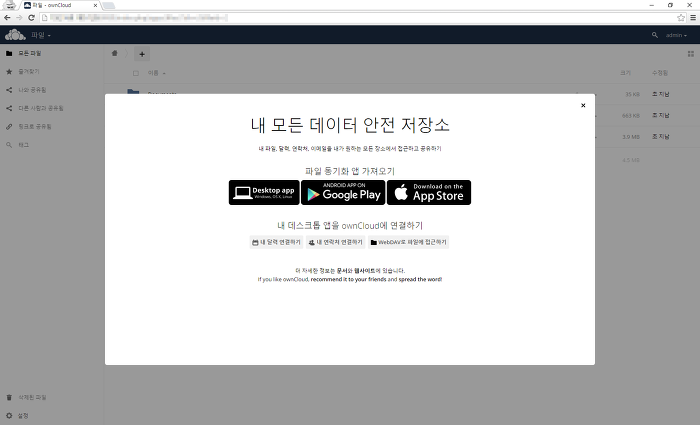The height and width of the screenshot is (425, 700).
Task: Select Favorites star item in sidebar
Action: click(52, 71)
